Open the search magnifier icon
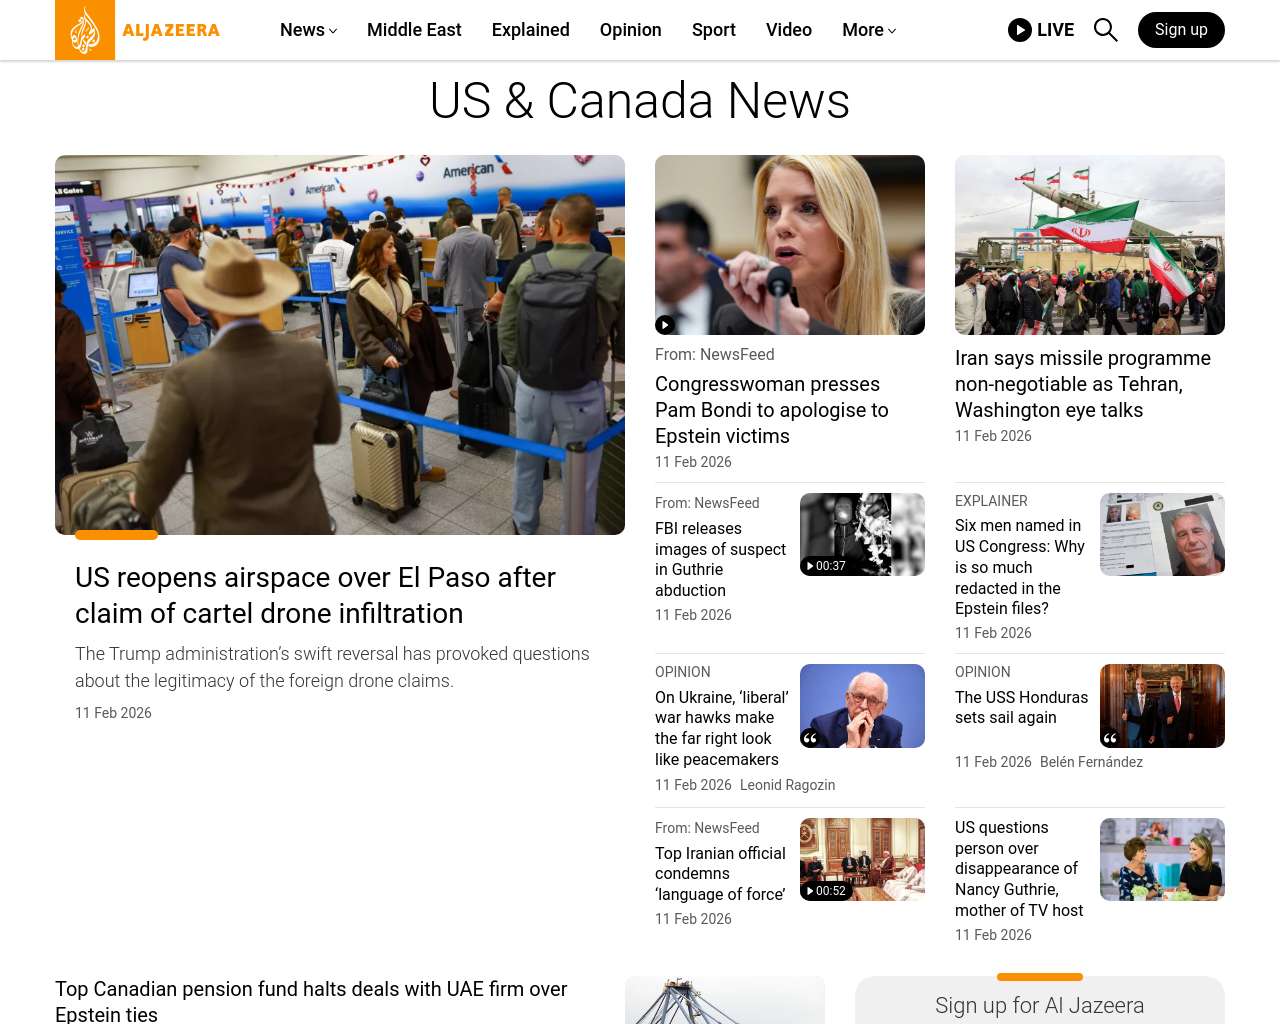Screen dimensions: 1280x1024 pos(1105,30)
